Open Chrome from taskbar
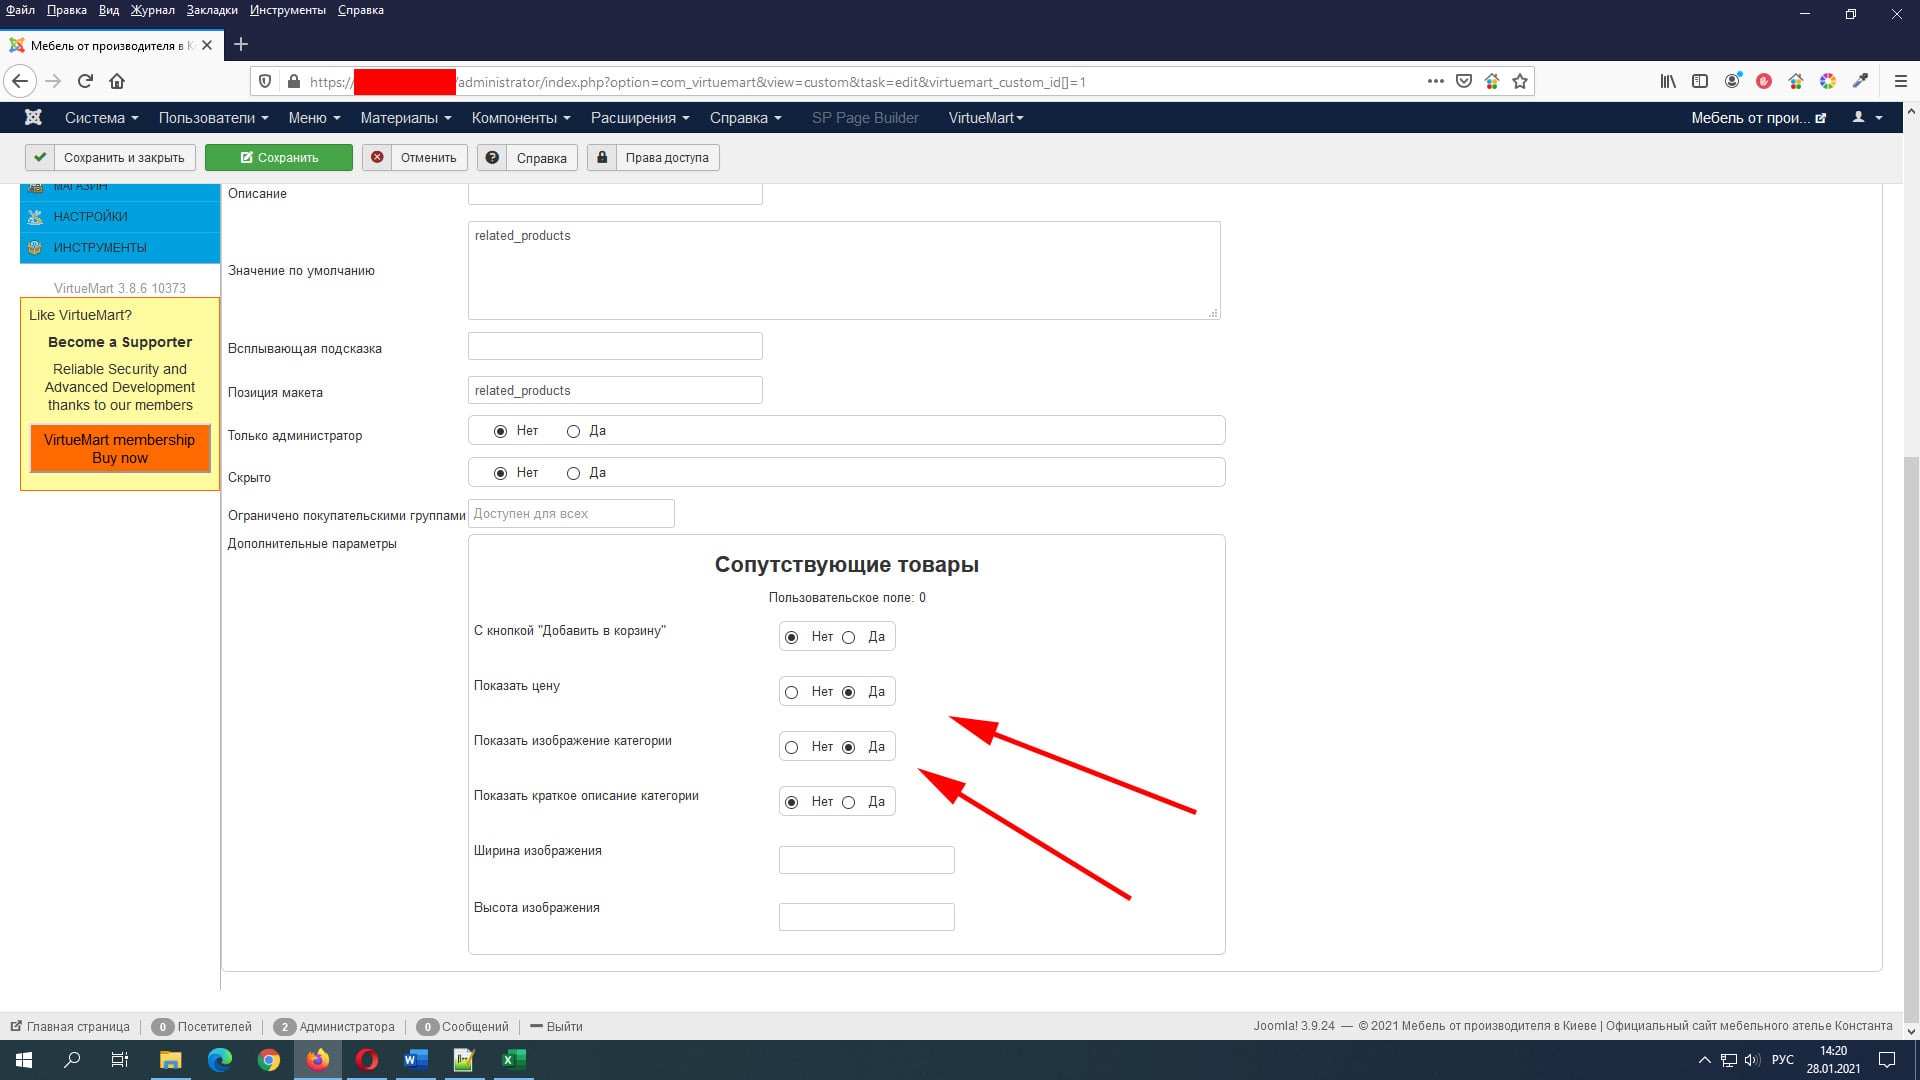This screenshot has height=1080, width=1920. tap(269, 1060)
